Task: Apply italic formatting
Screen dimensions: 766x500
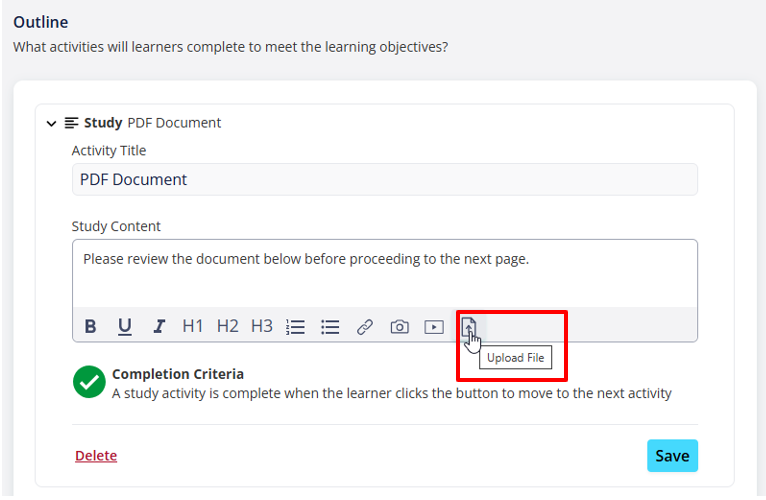Action: click(159, 326)
